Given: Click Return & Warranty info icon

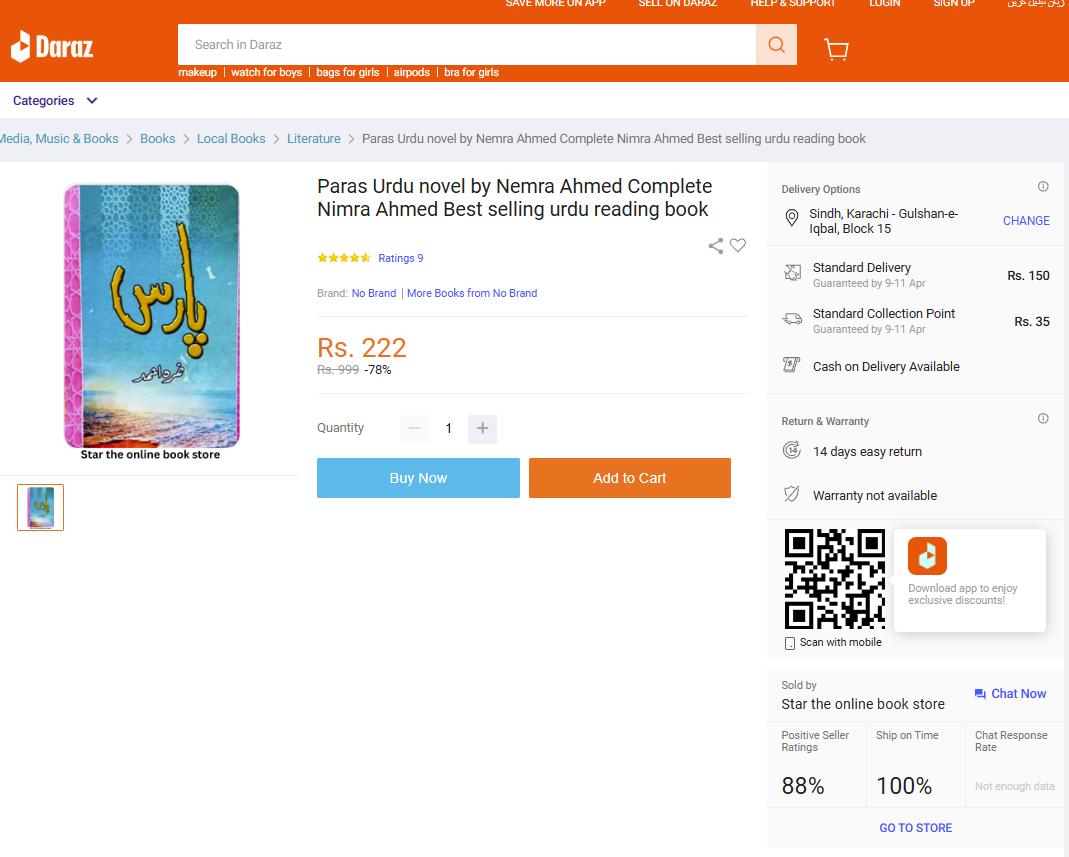Looking at the screenshot, I should [x=1042, y=419].
